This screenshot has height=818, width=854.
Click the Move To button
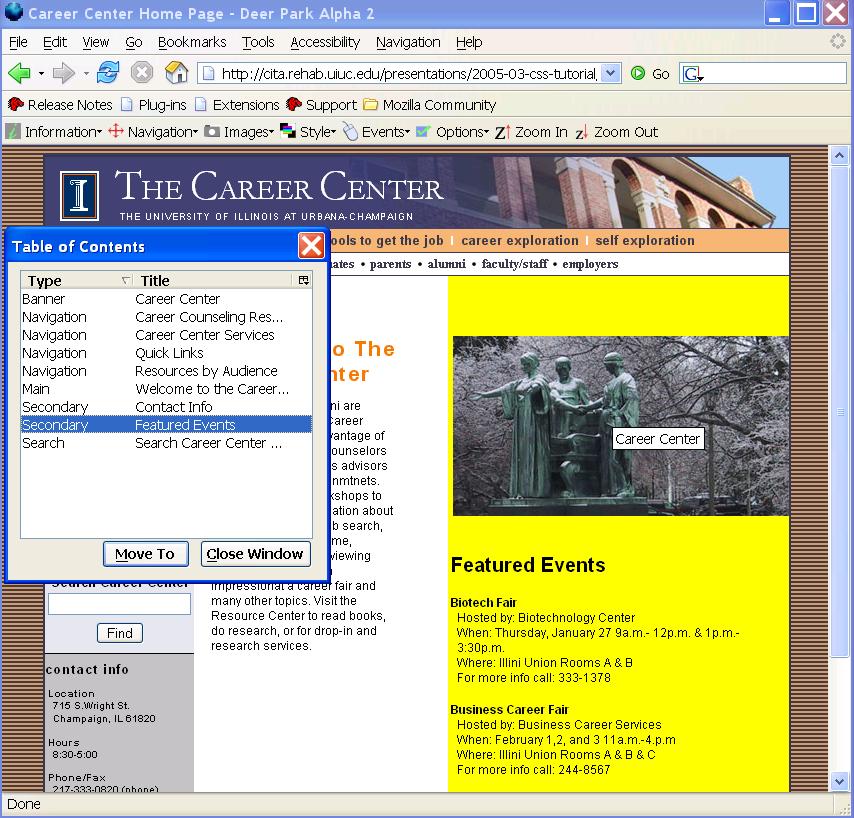pos(145,554)
